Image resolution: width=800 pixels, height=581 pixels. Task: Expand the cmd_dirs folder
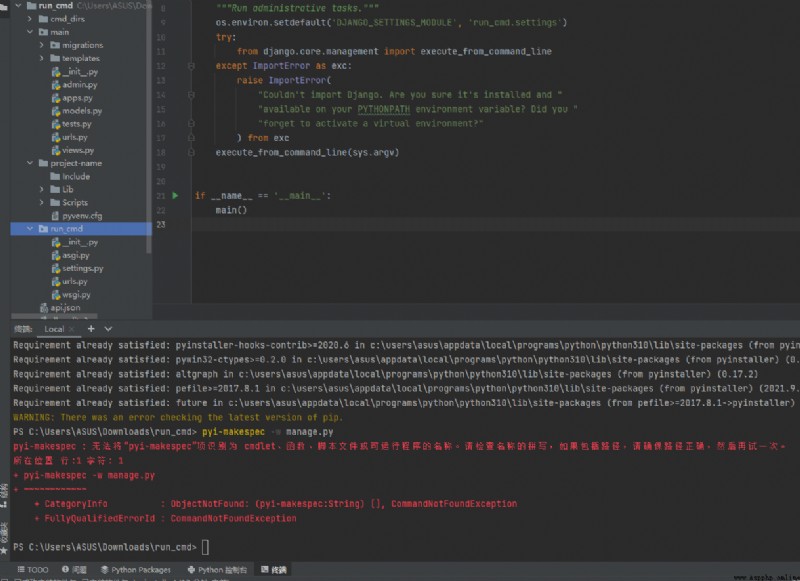(x=30, y=19)
